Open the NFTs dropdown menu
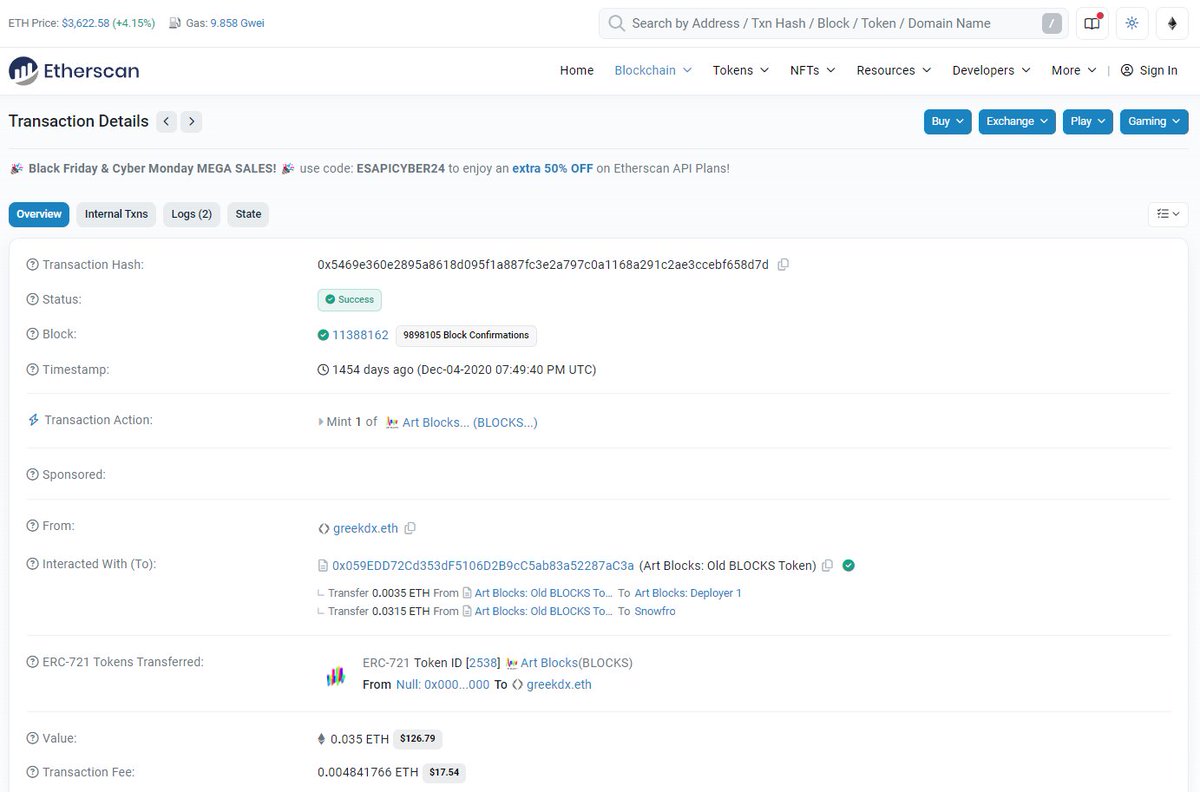The height and width of the screenshot is (792, 1200). pos(813,70)
